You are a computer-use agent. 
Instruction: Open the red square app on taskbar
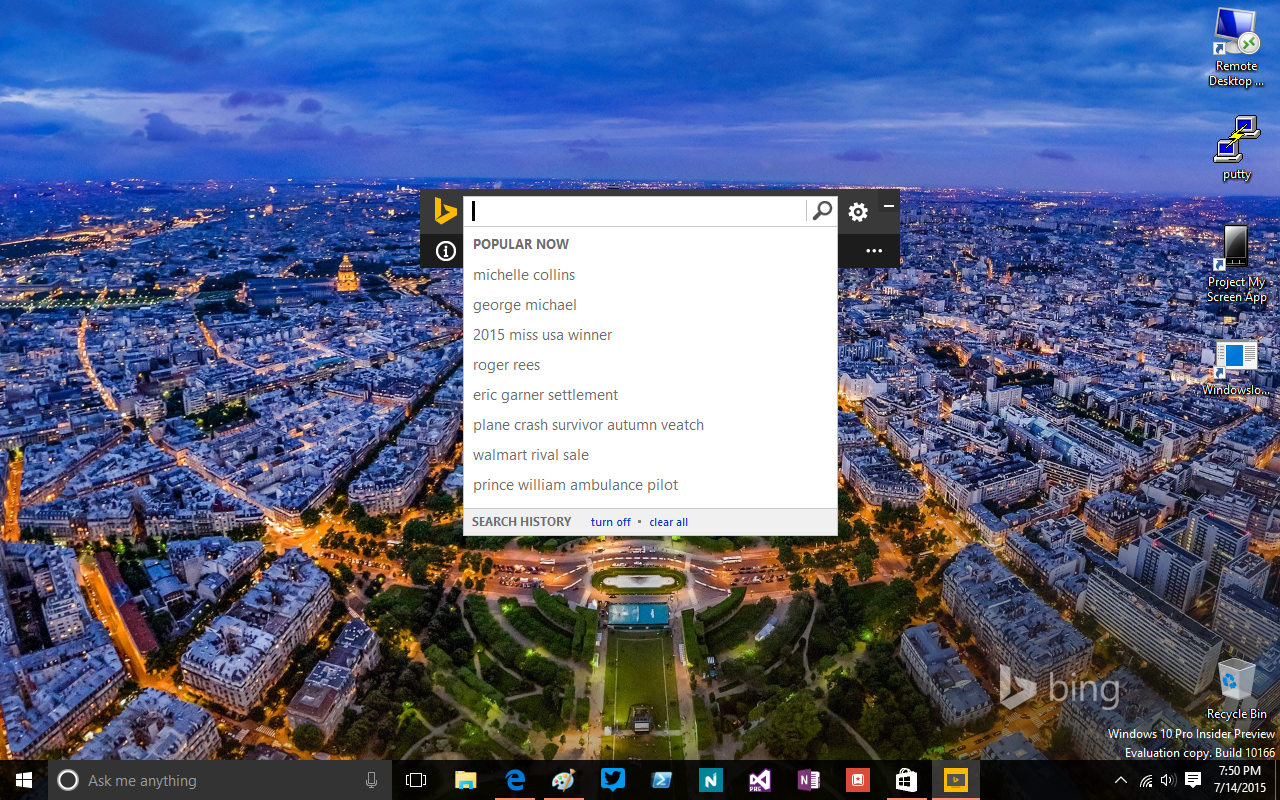pos(858,780)
